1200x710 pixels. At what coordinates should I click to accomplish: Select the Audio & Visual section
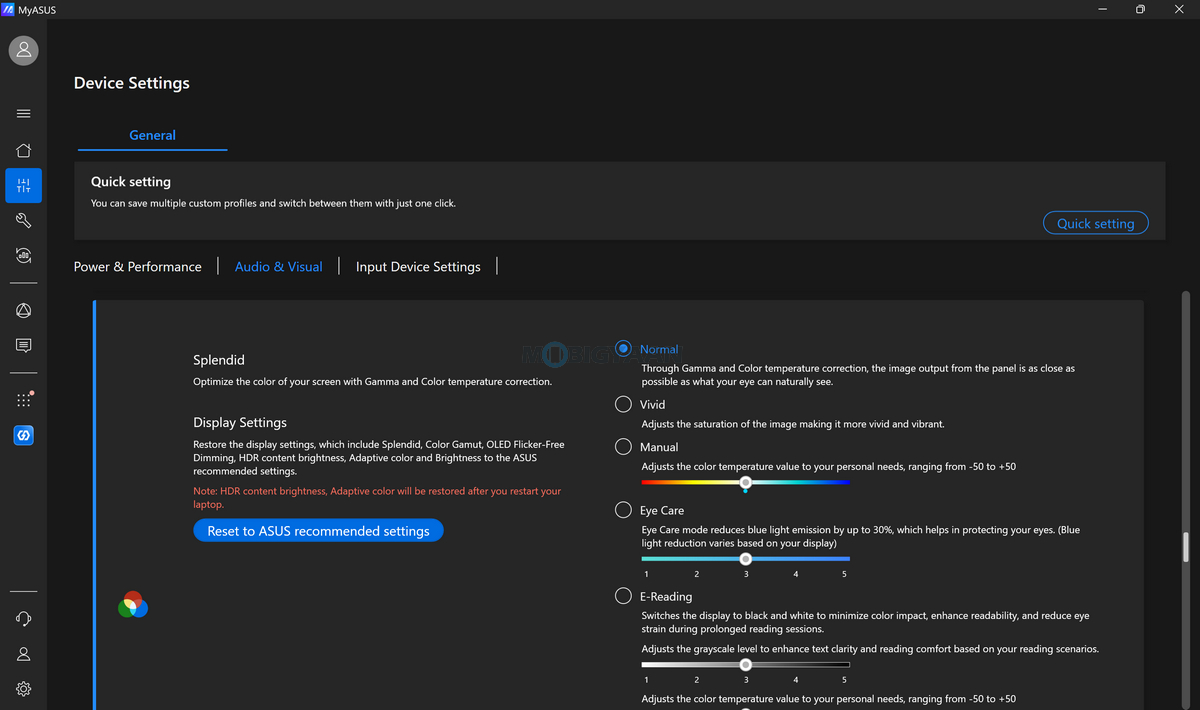tap(279, 267)
